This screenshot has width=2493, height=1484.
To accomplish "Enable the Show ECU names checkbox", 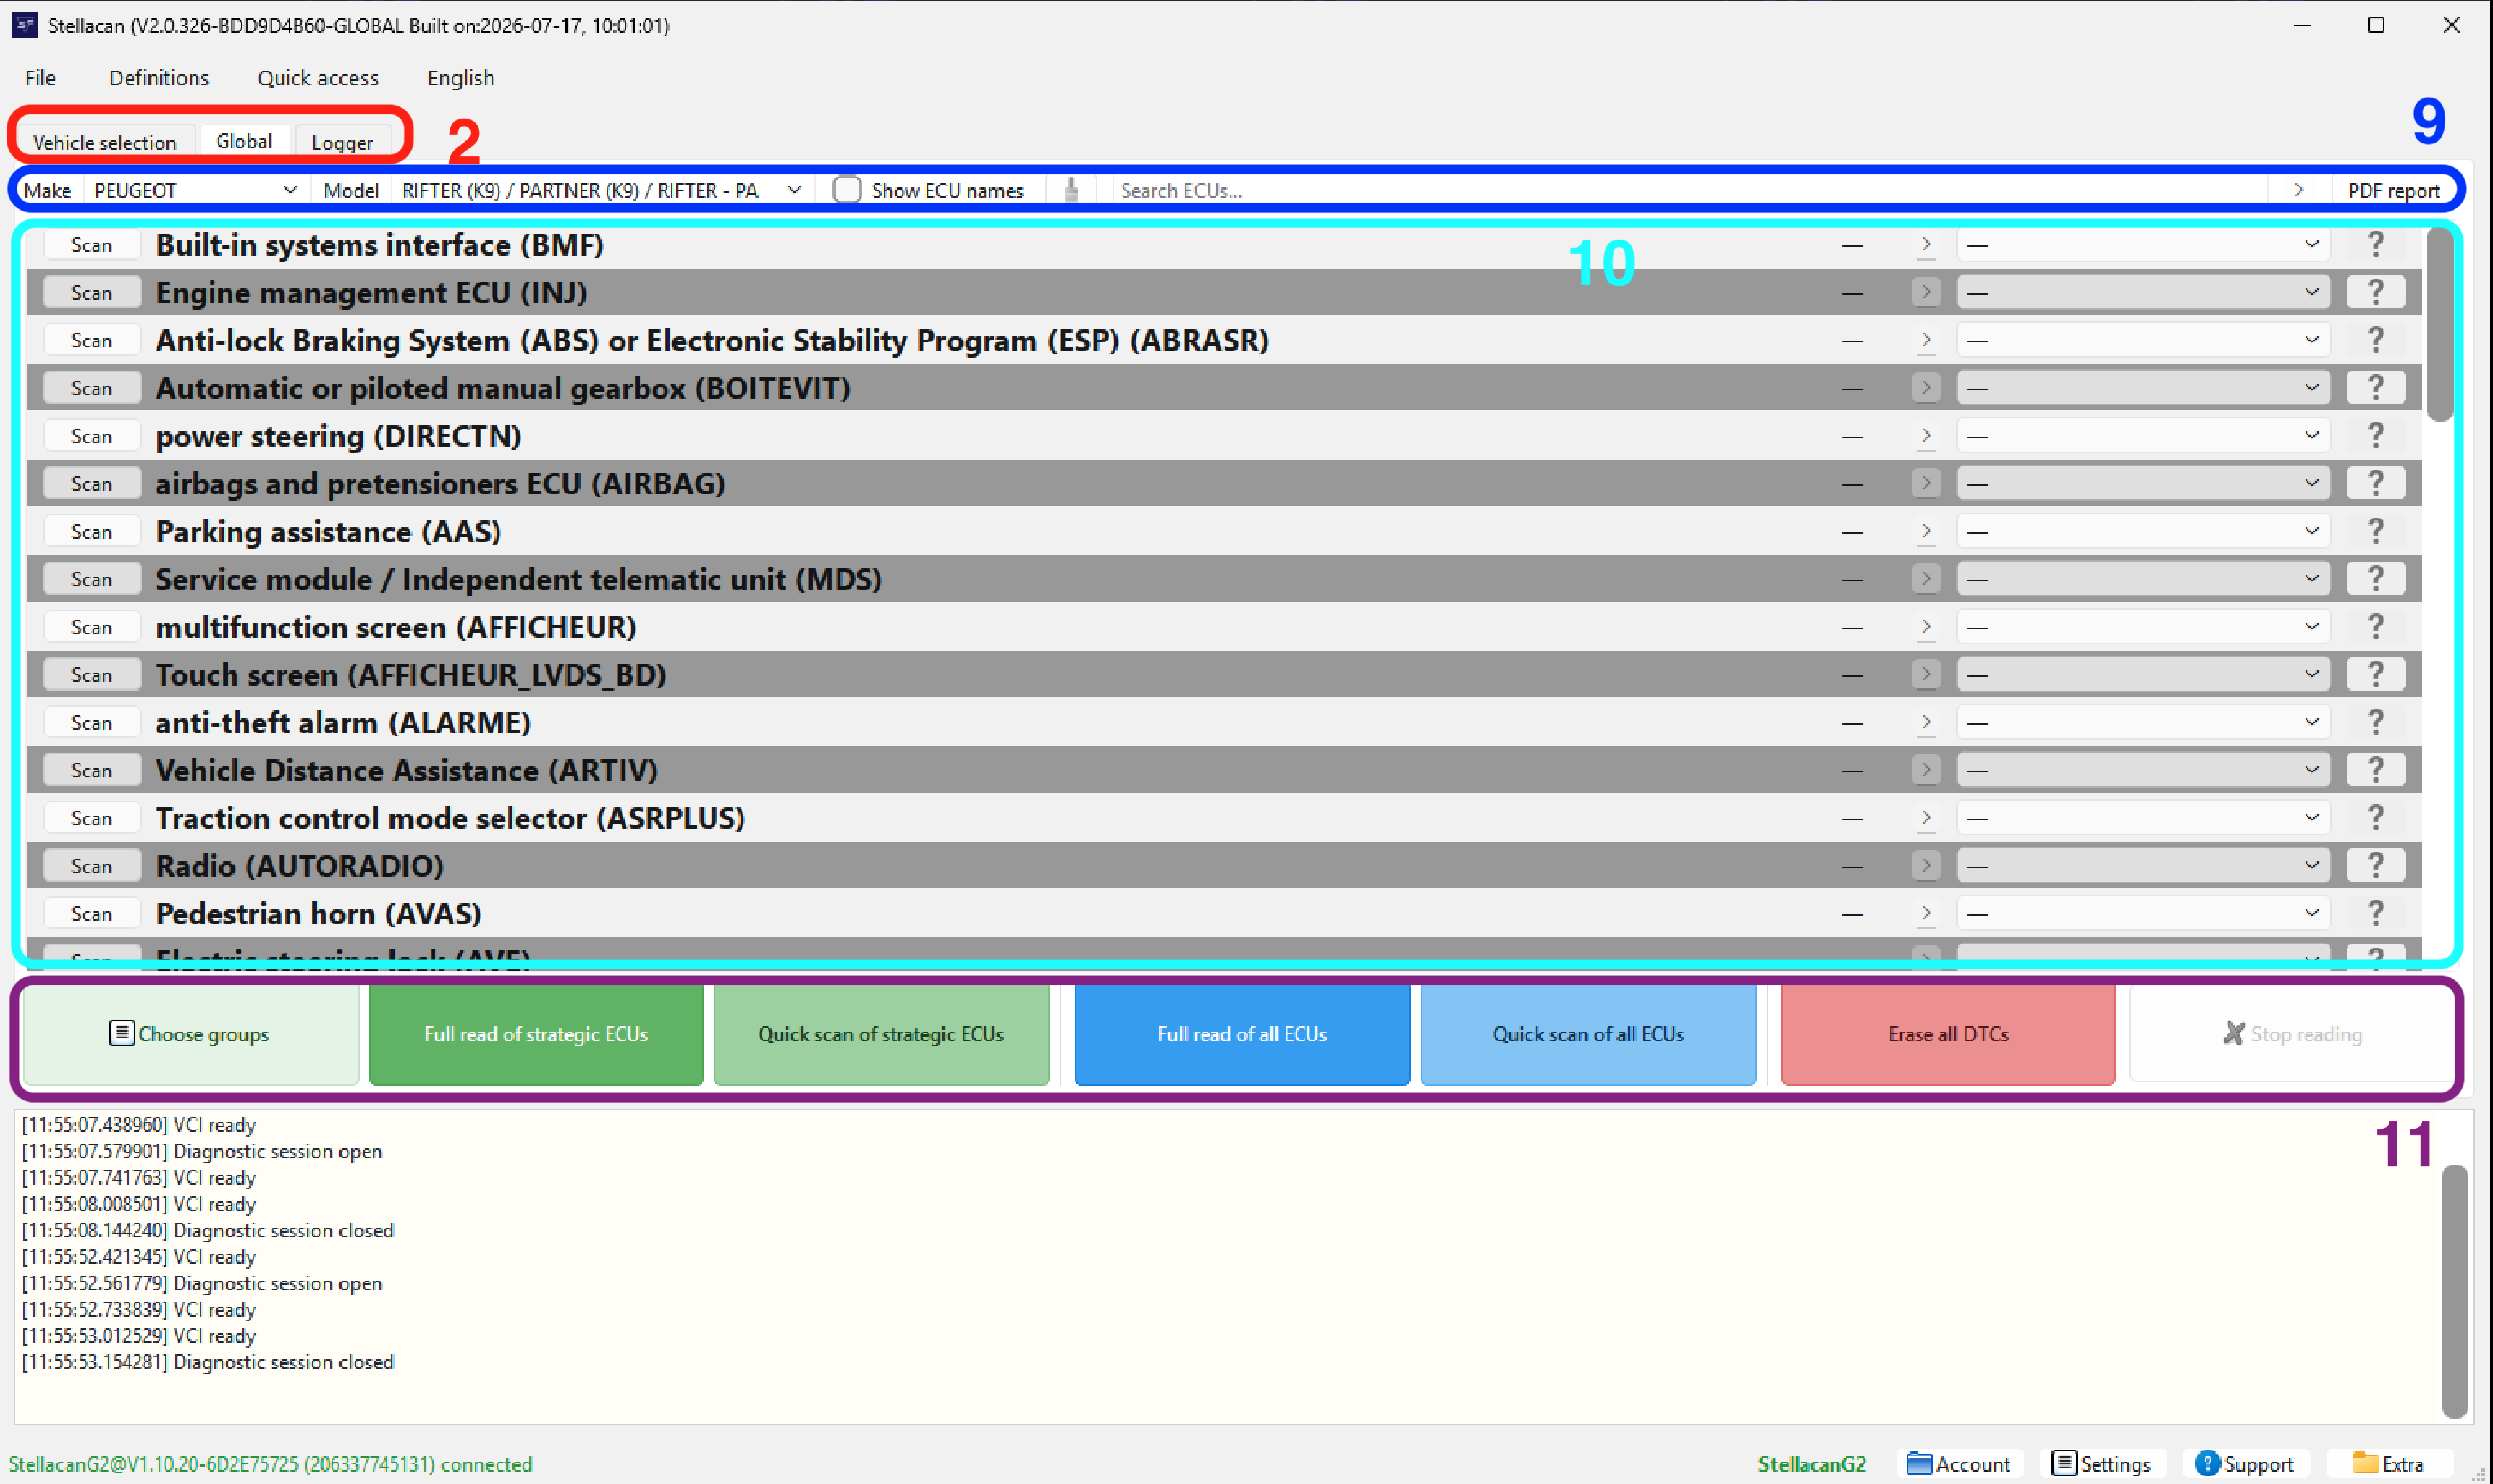I will point(847,189).
